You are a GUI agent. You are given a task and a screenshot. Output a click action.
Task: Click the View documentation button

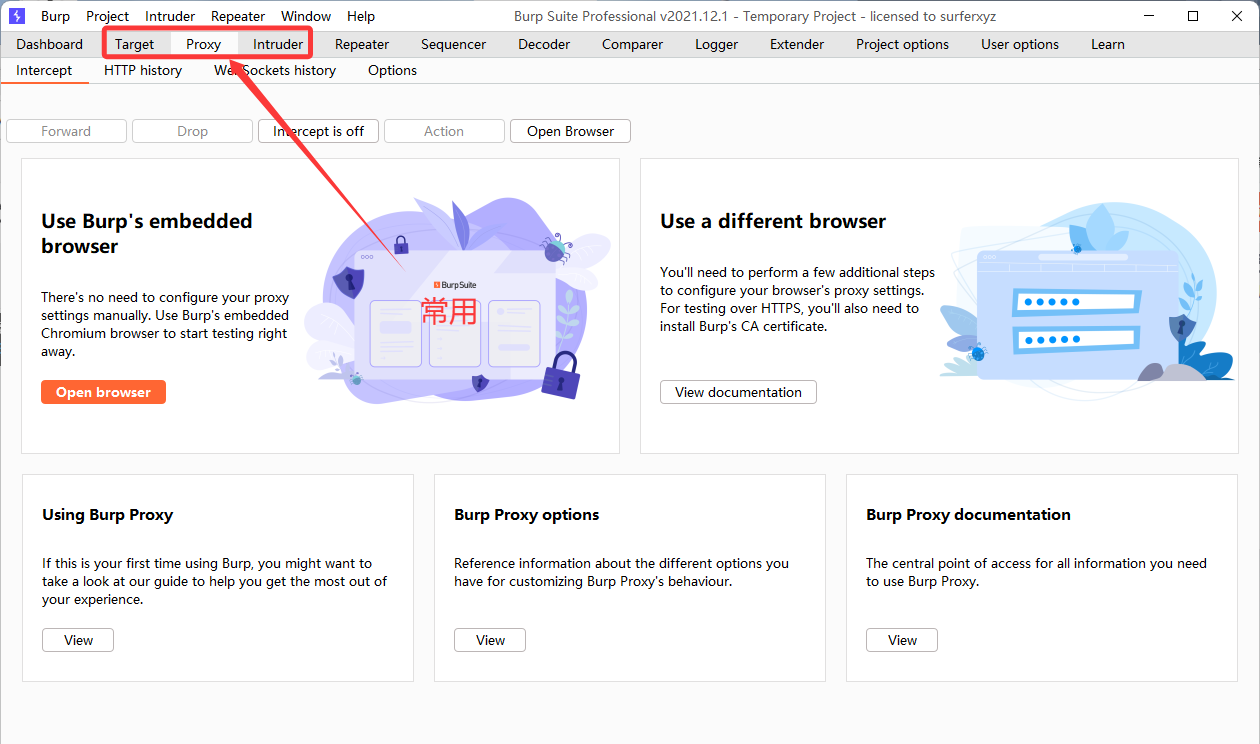coord(738,392)
